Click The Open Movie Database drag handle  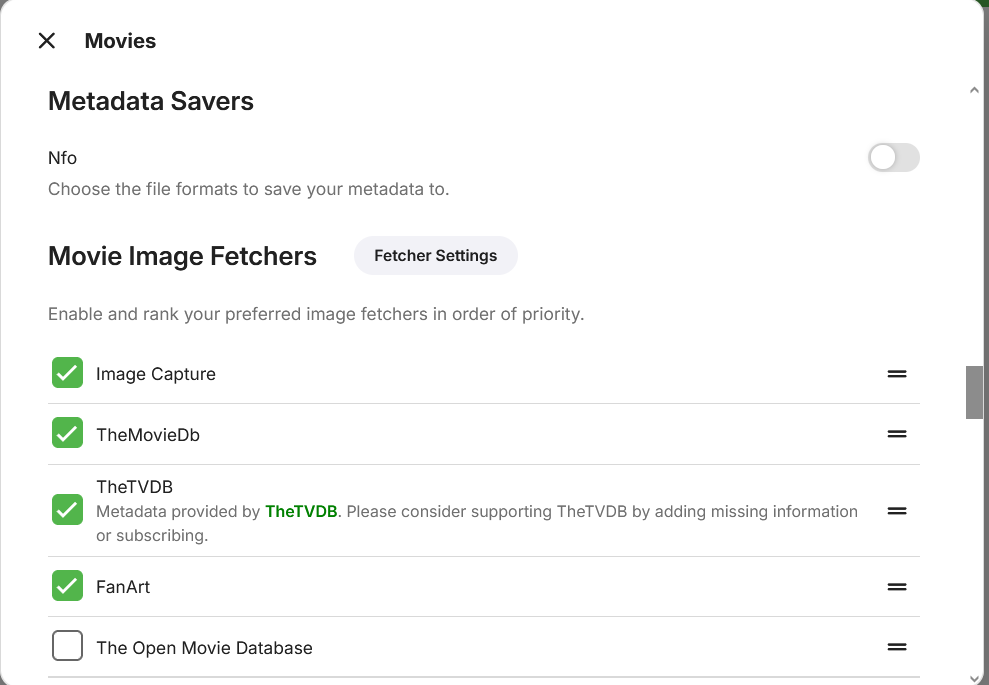pyautogui.click(x=897, y=647)
